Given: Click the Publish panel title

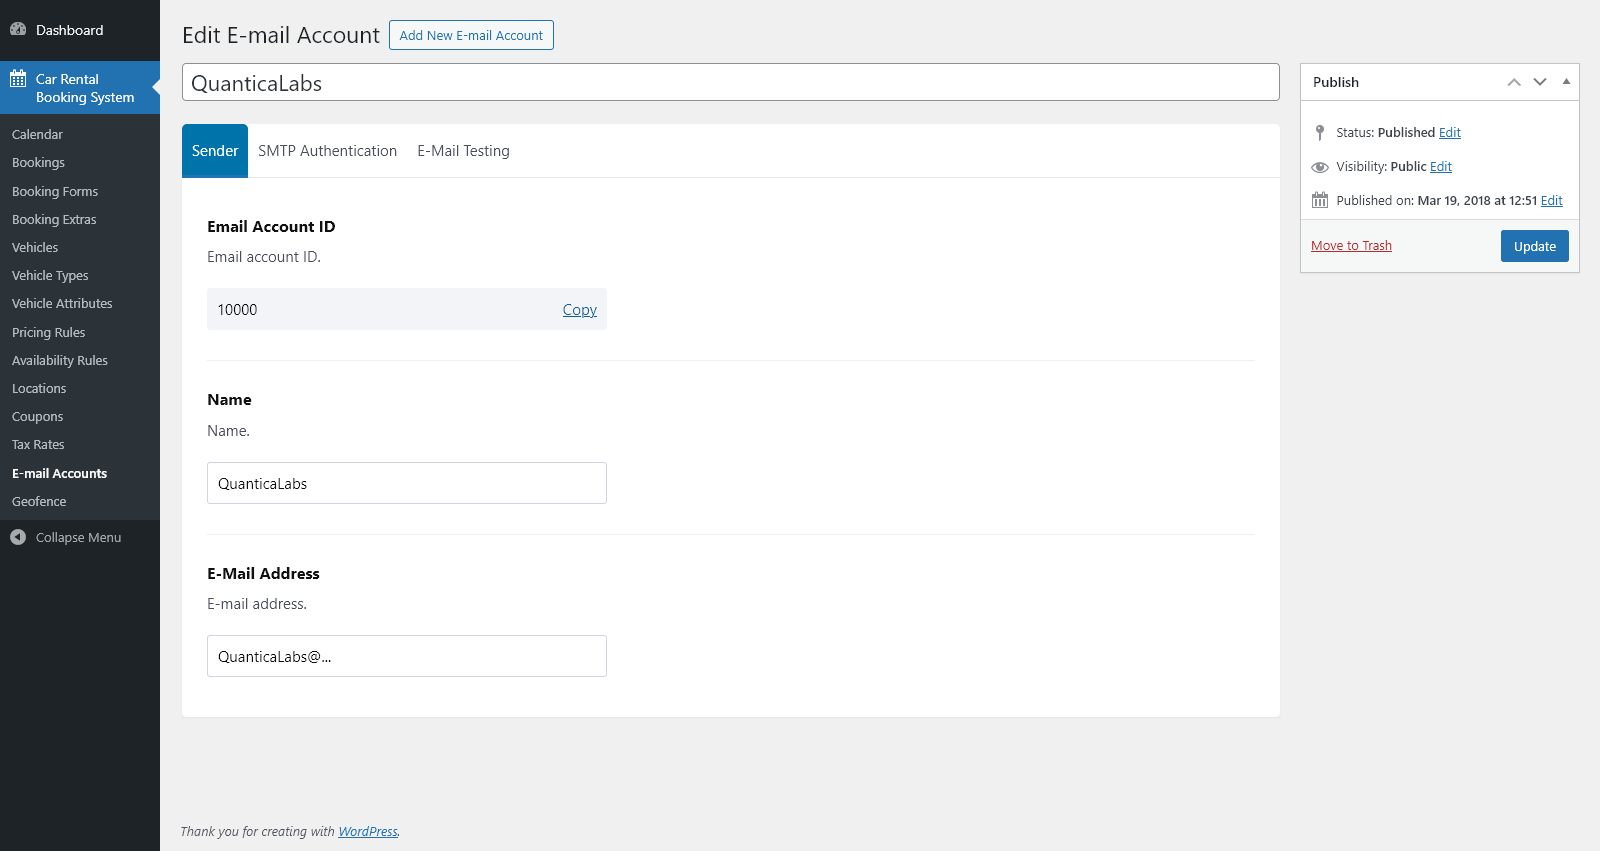Looking at the screenshot, I should 1336,82.
